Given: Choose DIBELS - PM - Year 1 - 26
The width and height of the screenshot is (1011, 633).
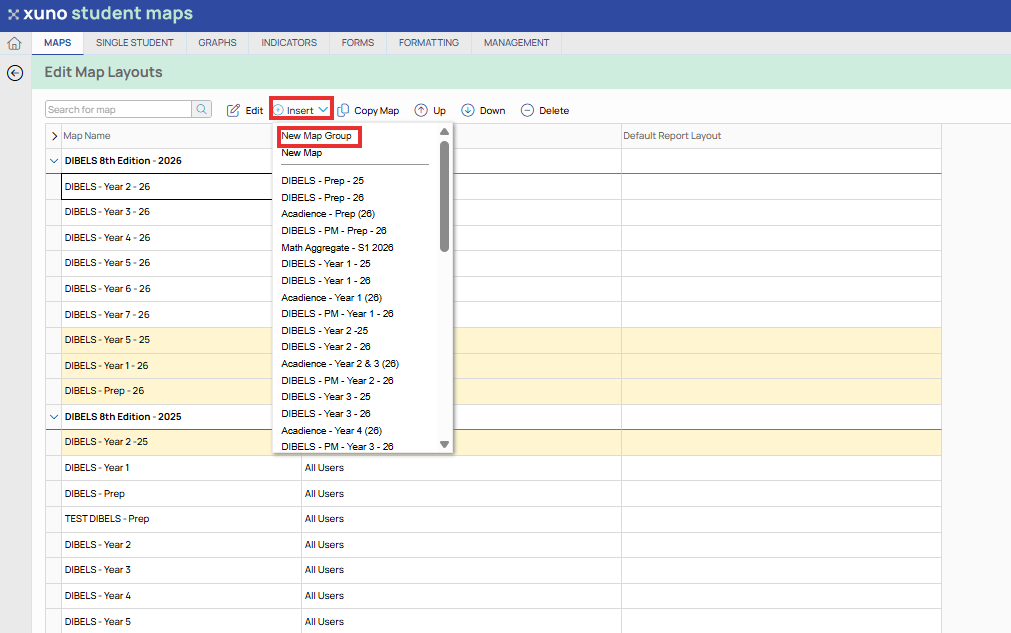Looking at the screenshot, I should pos(337,313).
